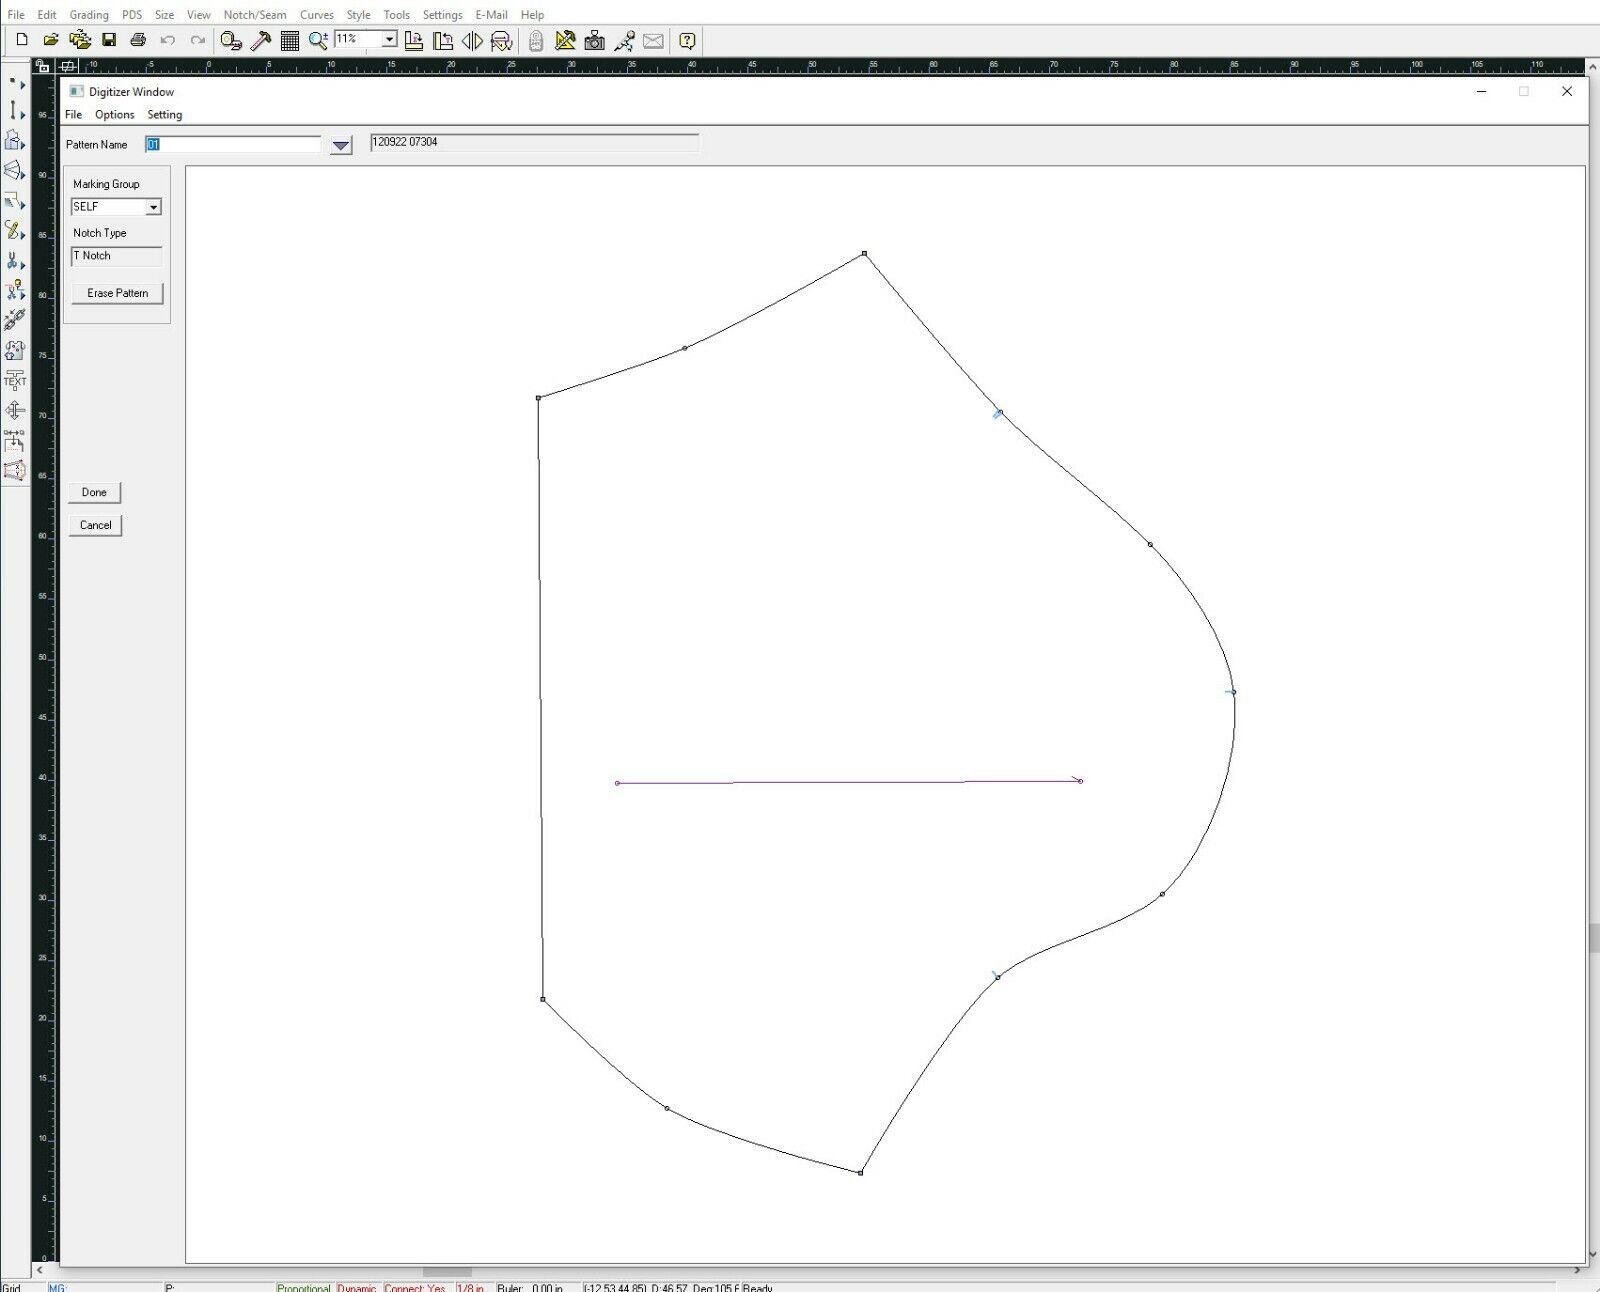Select the symmetry arrows tool icon

click(15, 410)
